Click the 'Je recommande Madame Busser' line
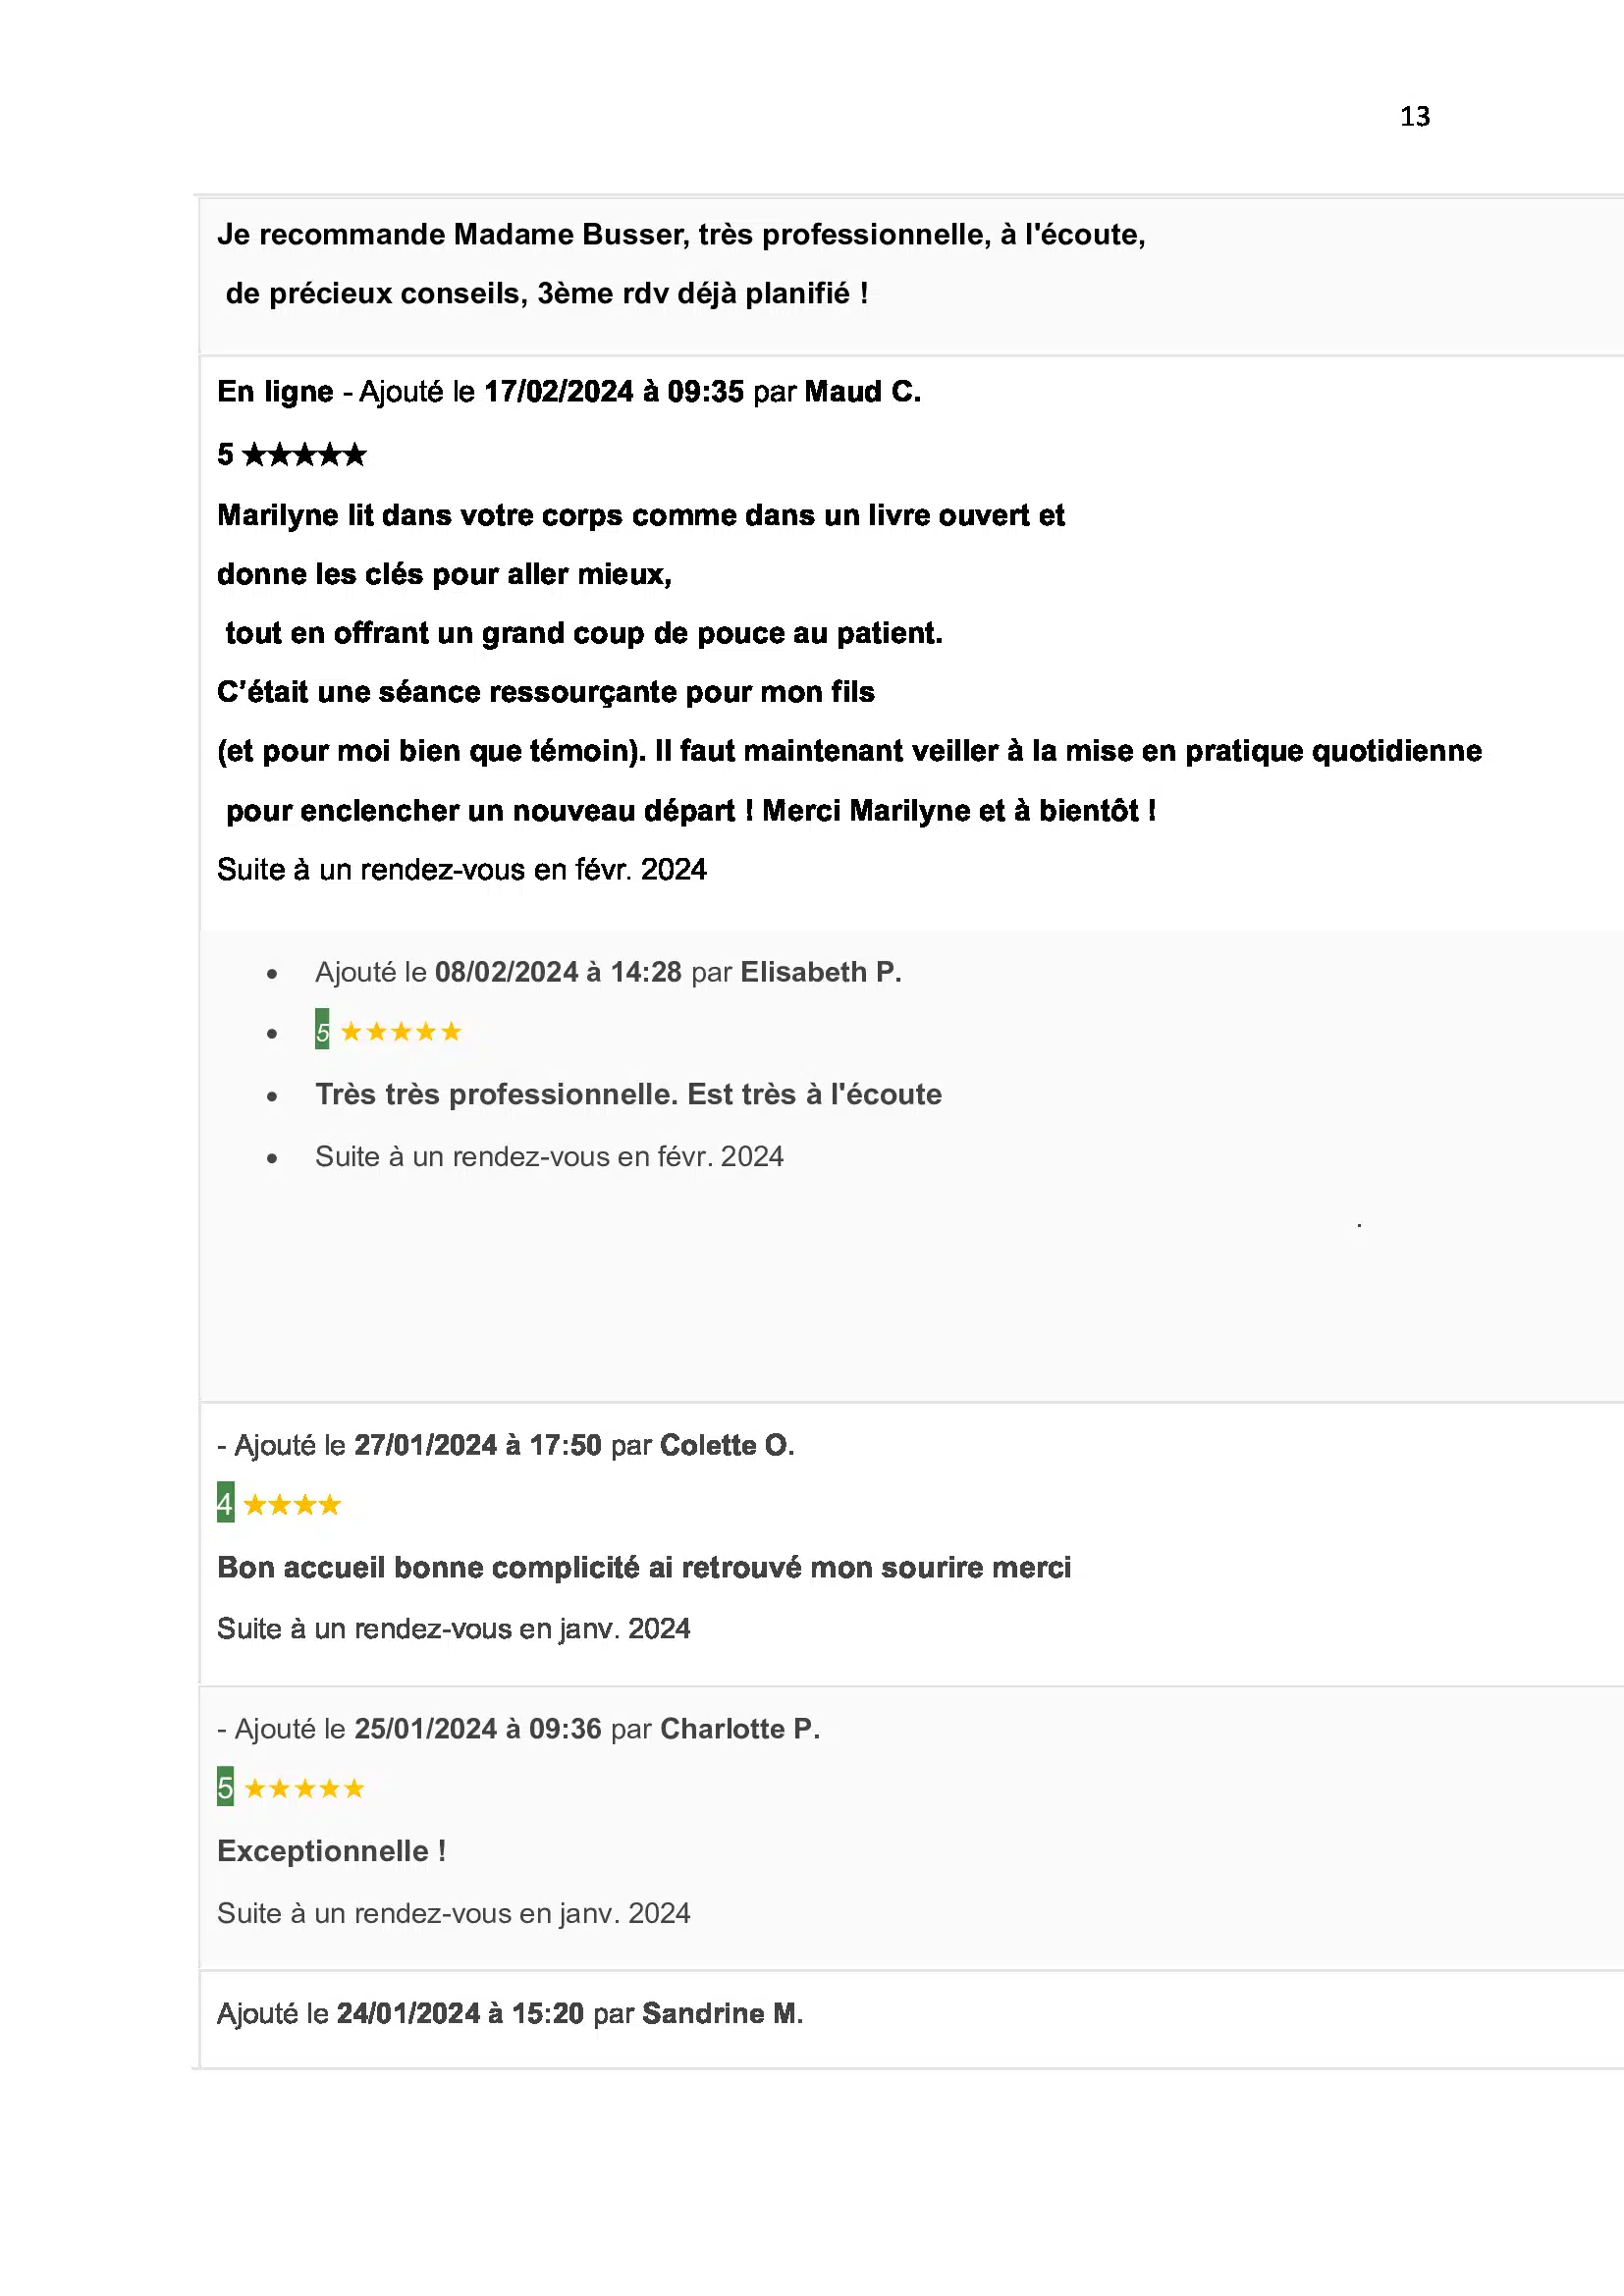Screen dimensions: 1624x2296 point(680,235)
